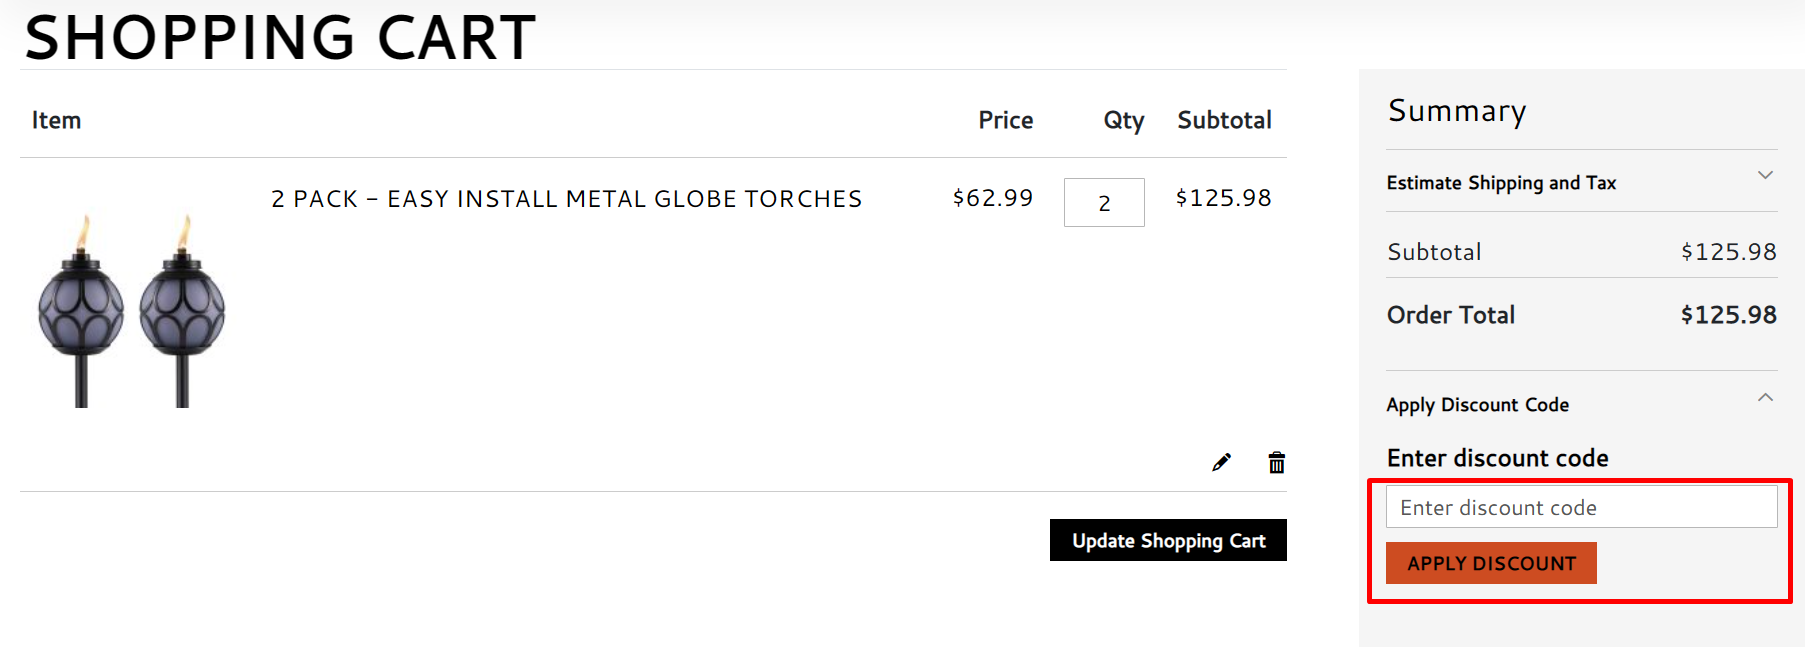Click the pencil edit item icon

pos(1221,462)
